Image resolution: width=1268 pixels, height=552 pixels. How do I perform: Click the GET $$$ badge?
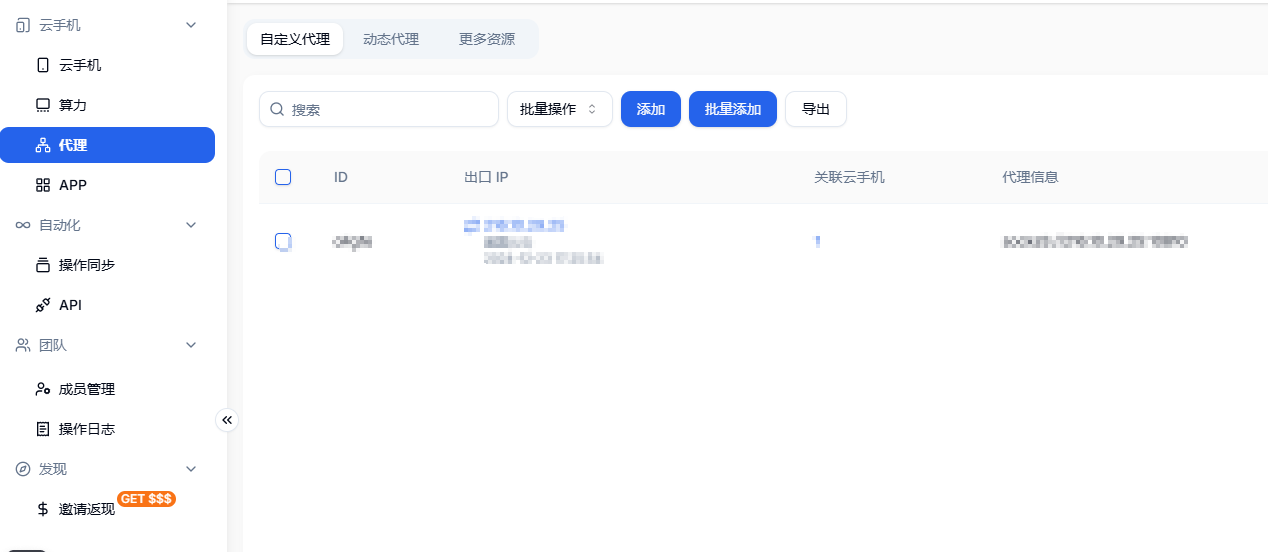pos(146,498)
